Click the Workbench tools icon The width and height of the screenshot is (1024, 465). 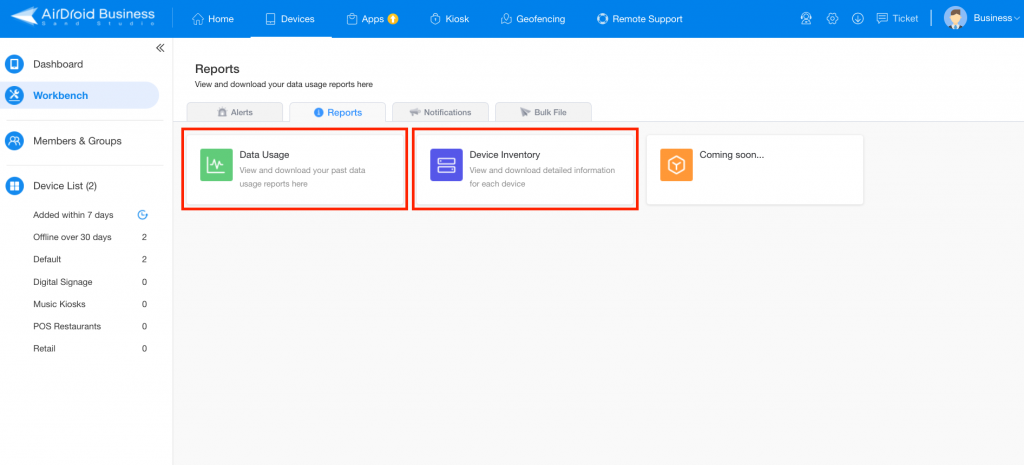[x=14, y=95]
